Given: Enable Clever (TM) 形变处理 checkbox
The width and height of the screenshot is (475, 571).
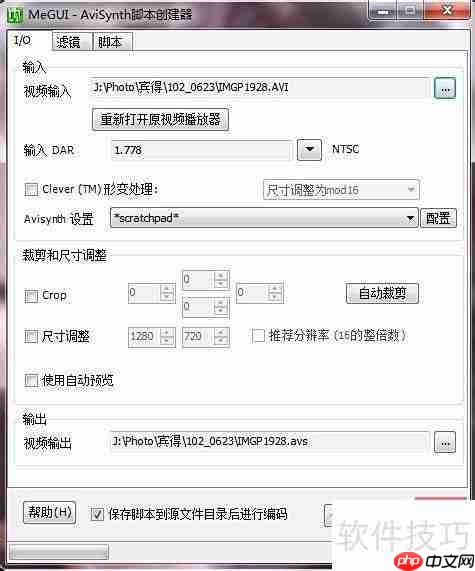Looking at the screenshot, I should (31, 189).
